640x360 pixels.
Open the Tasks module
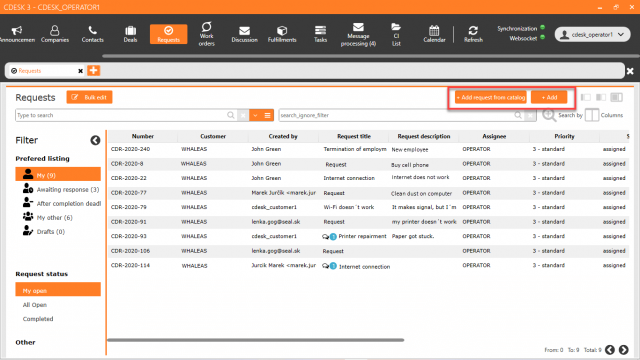click(320, 34)
